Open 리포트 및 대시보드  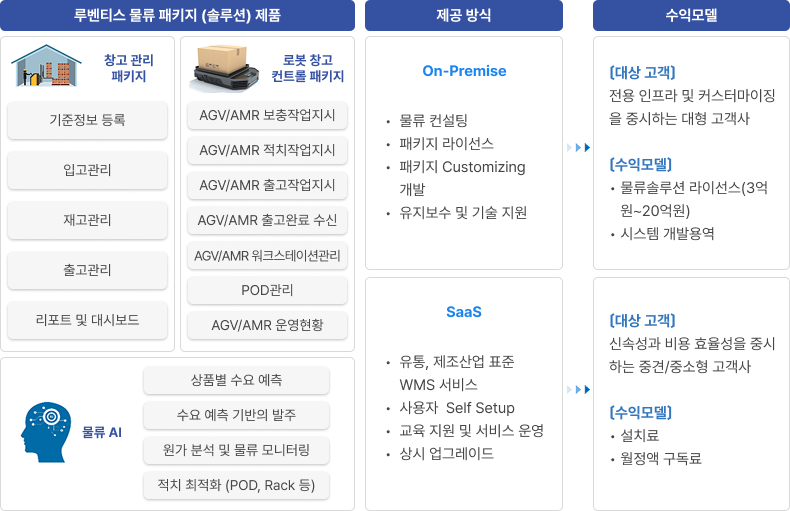point(88,320)
